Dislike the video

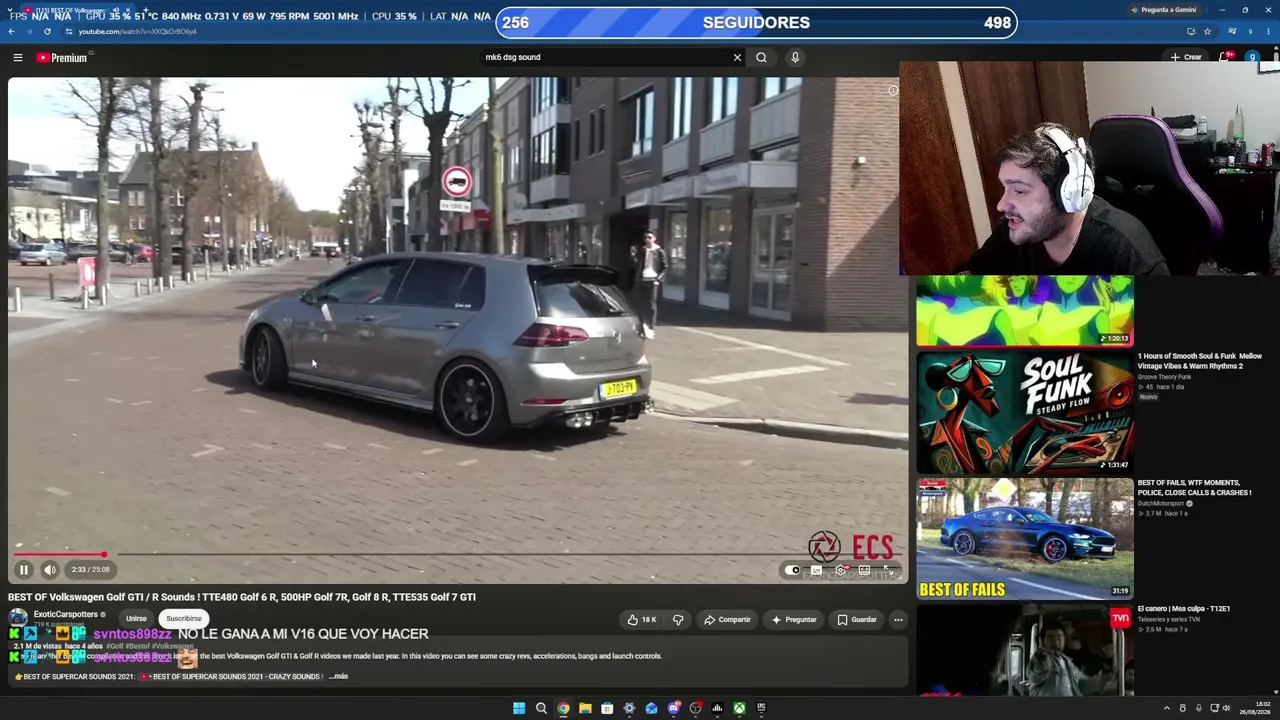(x=677, y=620)
